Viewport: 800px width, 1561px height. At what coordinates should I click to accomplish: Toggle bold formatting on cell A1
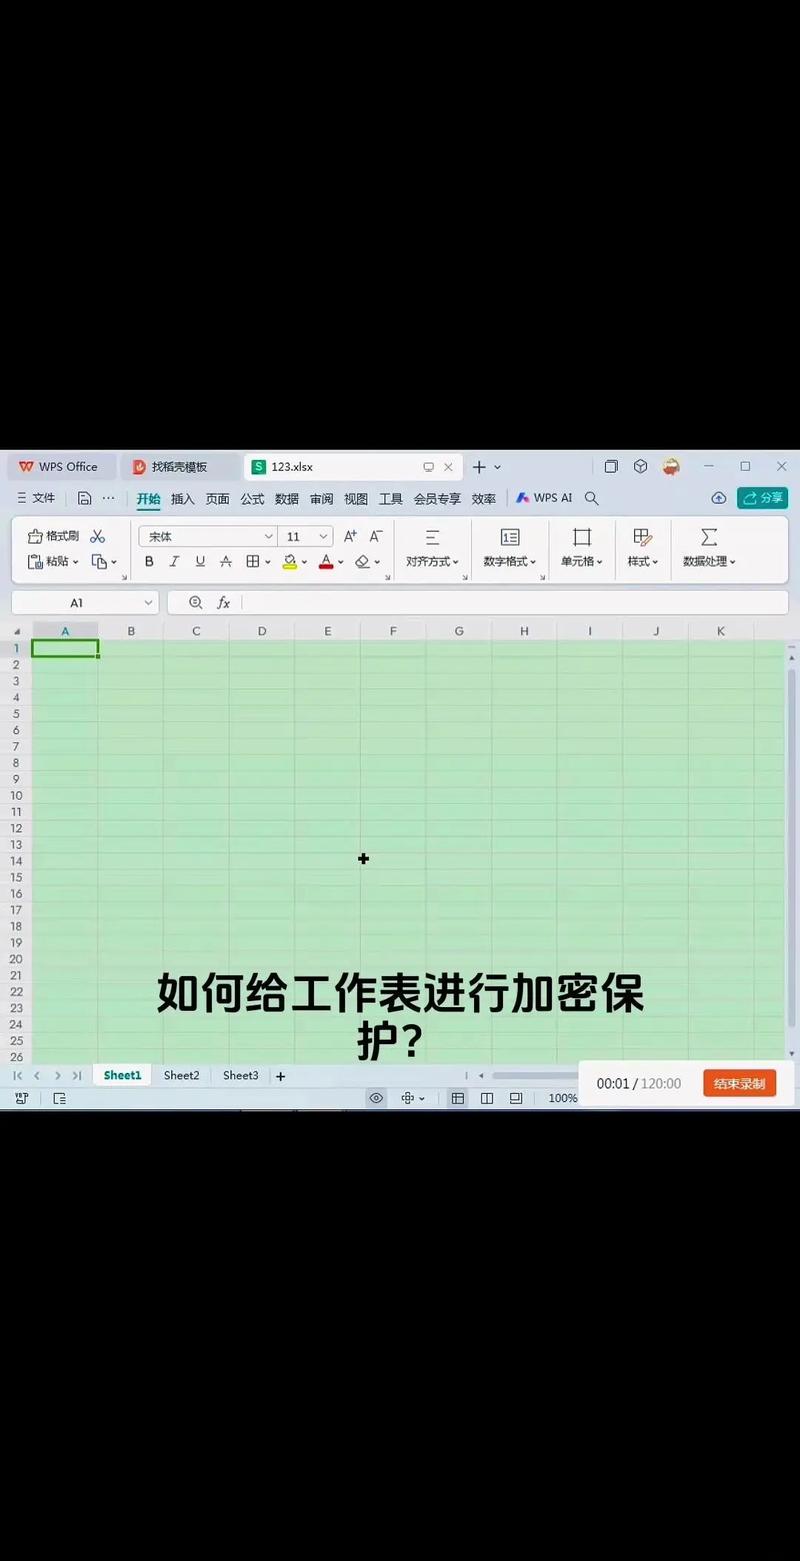(x=148, y=561)
